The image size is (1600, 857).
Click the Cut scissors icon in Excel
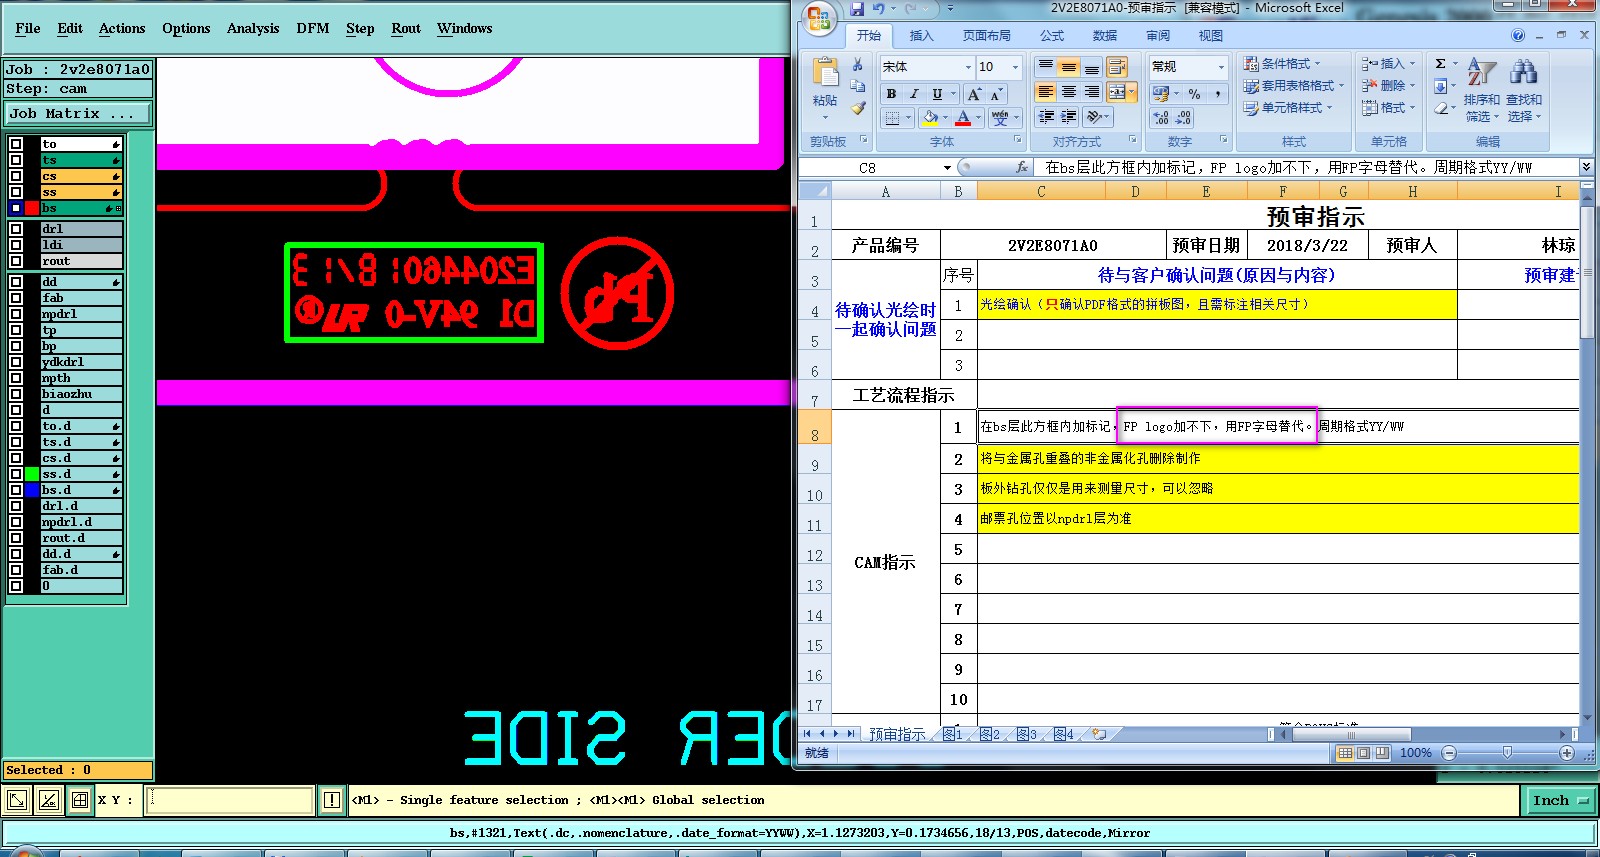coord(858,65)
